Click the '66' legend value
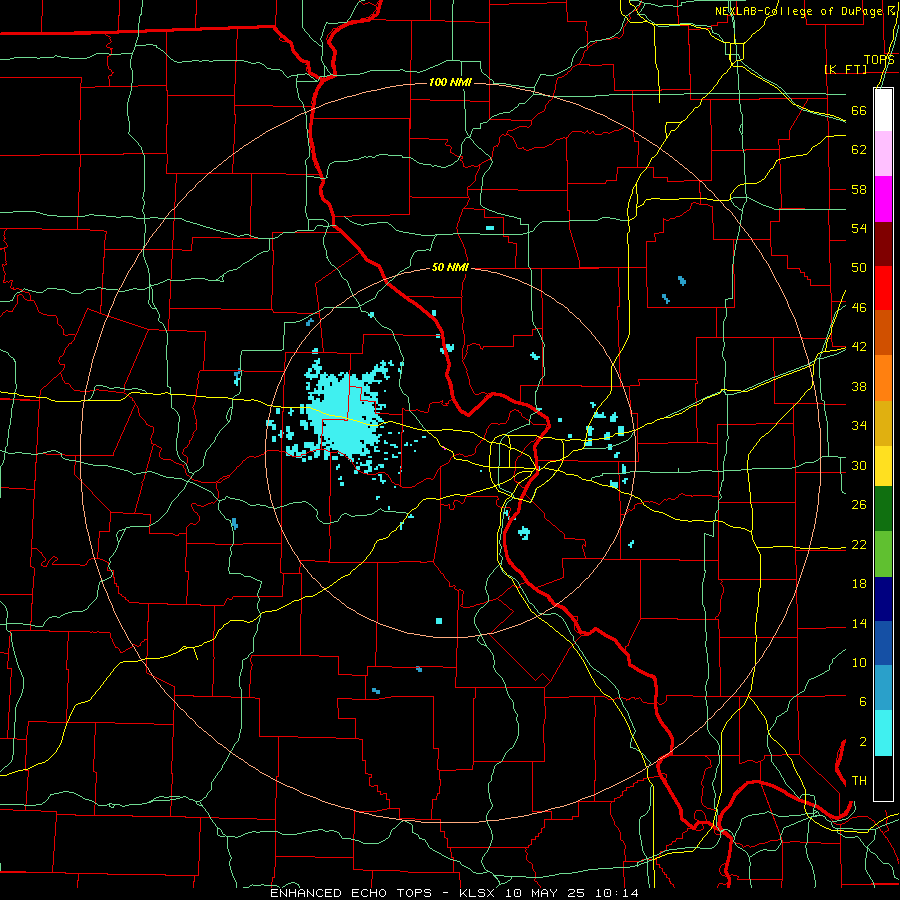Screen dimensions: 900x900 click(859, 110)
